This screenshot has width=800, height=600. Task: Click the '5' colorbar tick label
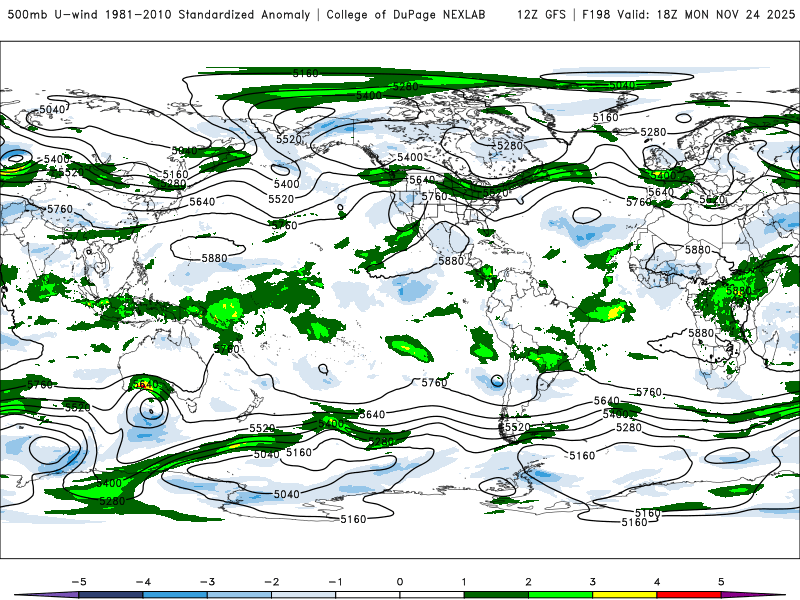click(x=721, y=582)
